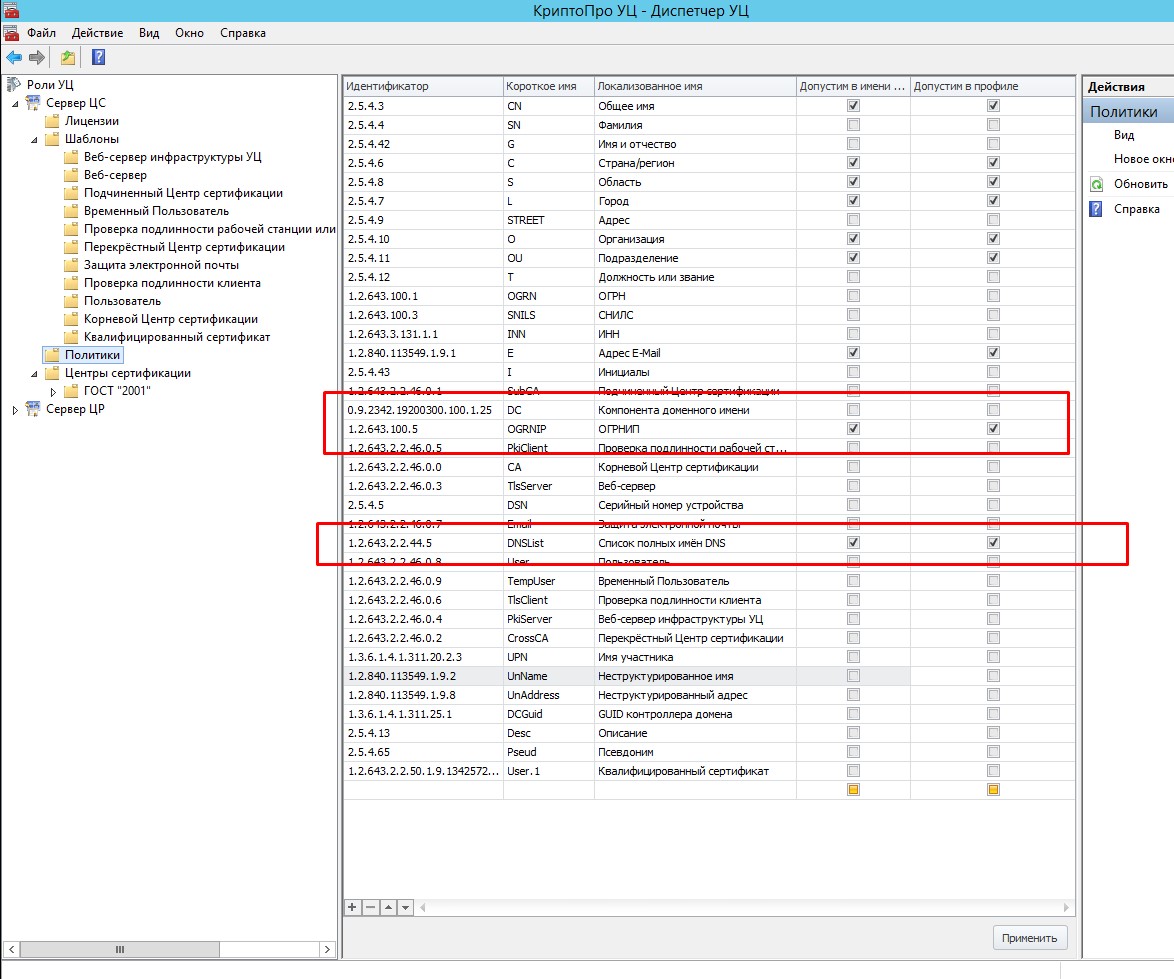Click the Корневой Центр сертификации folder icon
The height and width of the screenshot is (979, 1174).
(71, 319)
